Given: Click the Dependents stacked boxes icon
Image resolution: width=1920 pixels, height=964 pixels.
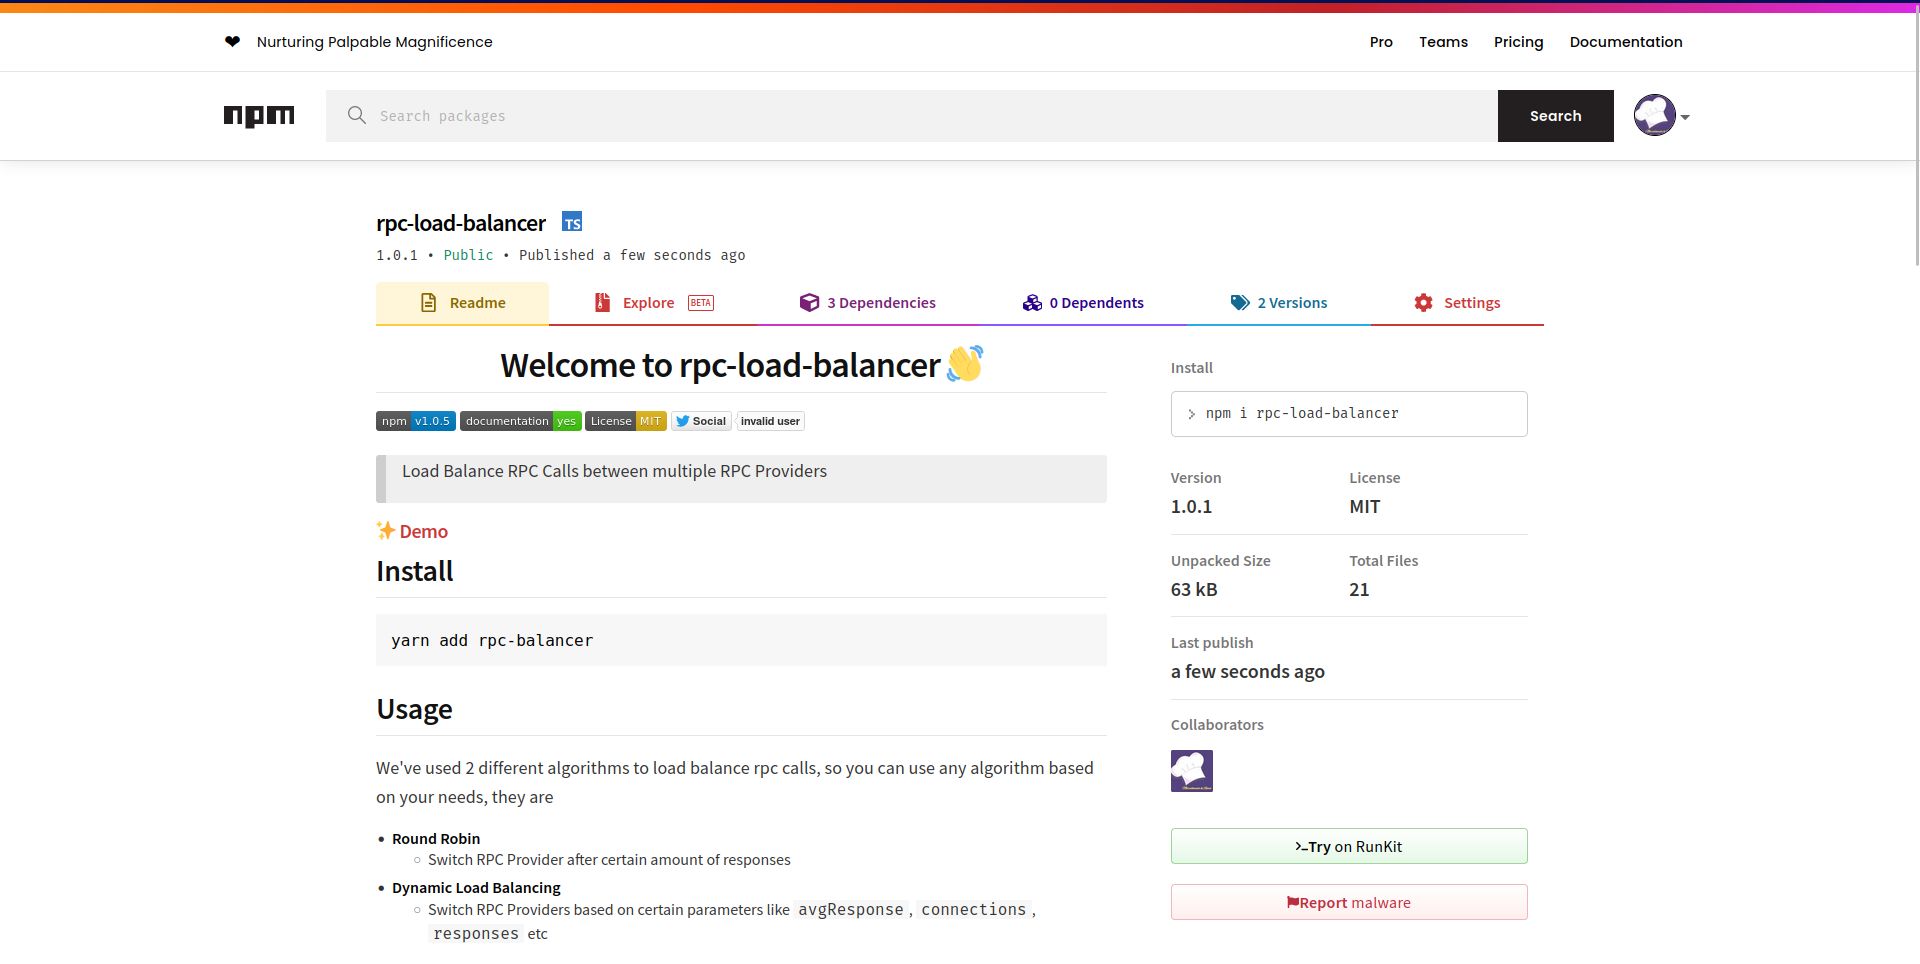Looking at the screenshot, I should (x=1032, y=303).
